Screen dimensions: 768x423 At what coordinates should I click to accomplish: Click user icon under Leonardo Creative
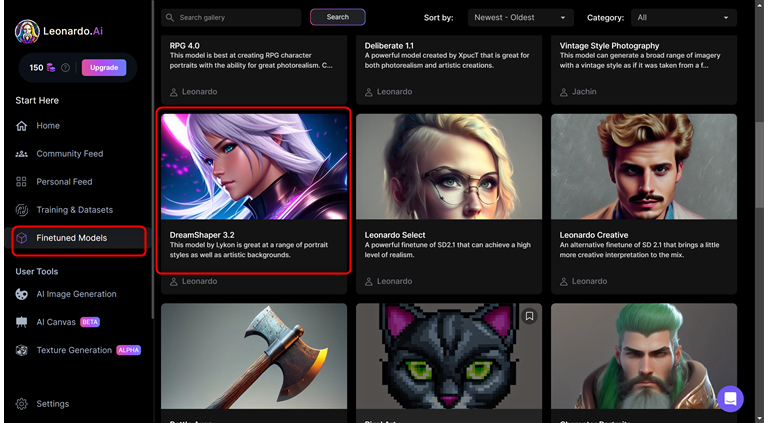564,282
